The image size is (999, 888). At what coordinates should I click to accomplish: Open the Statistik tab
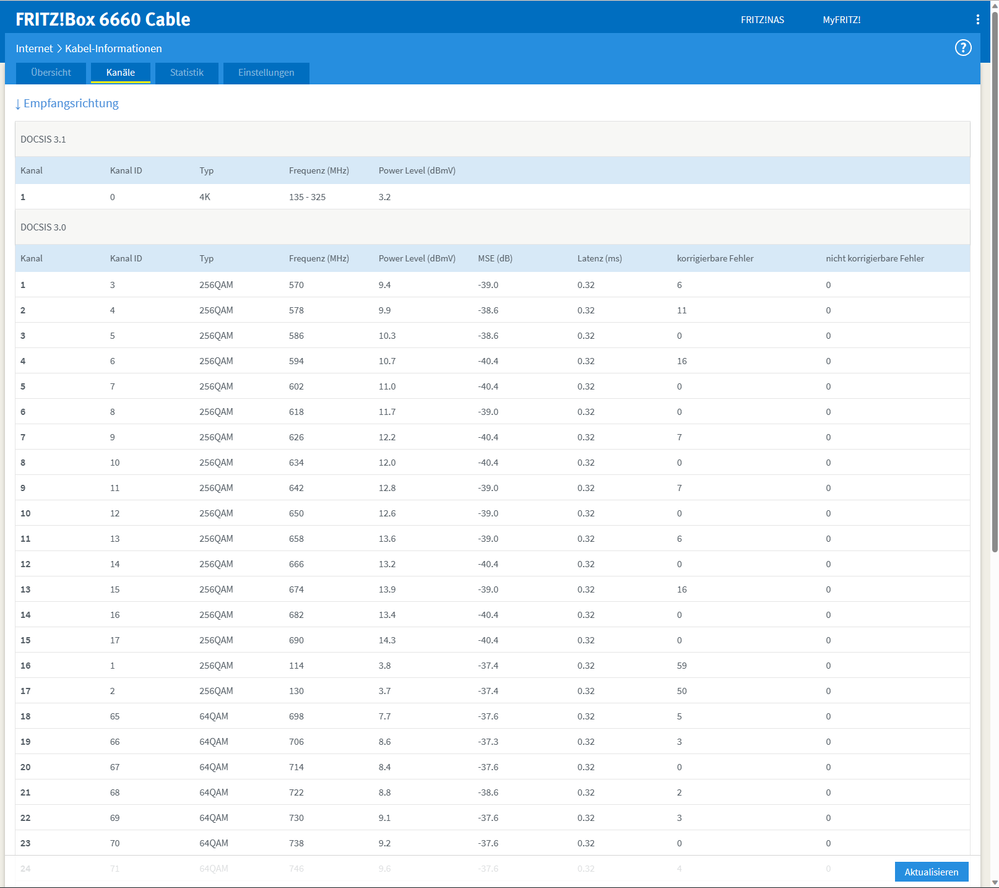pyautogui.click(x=186, y=73)
